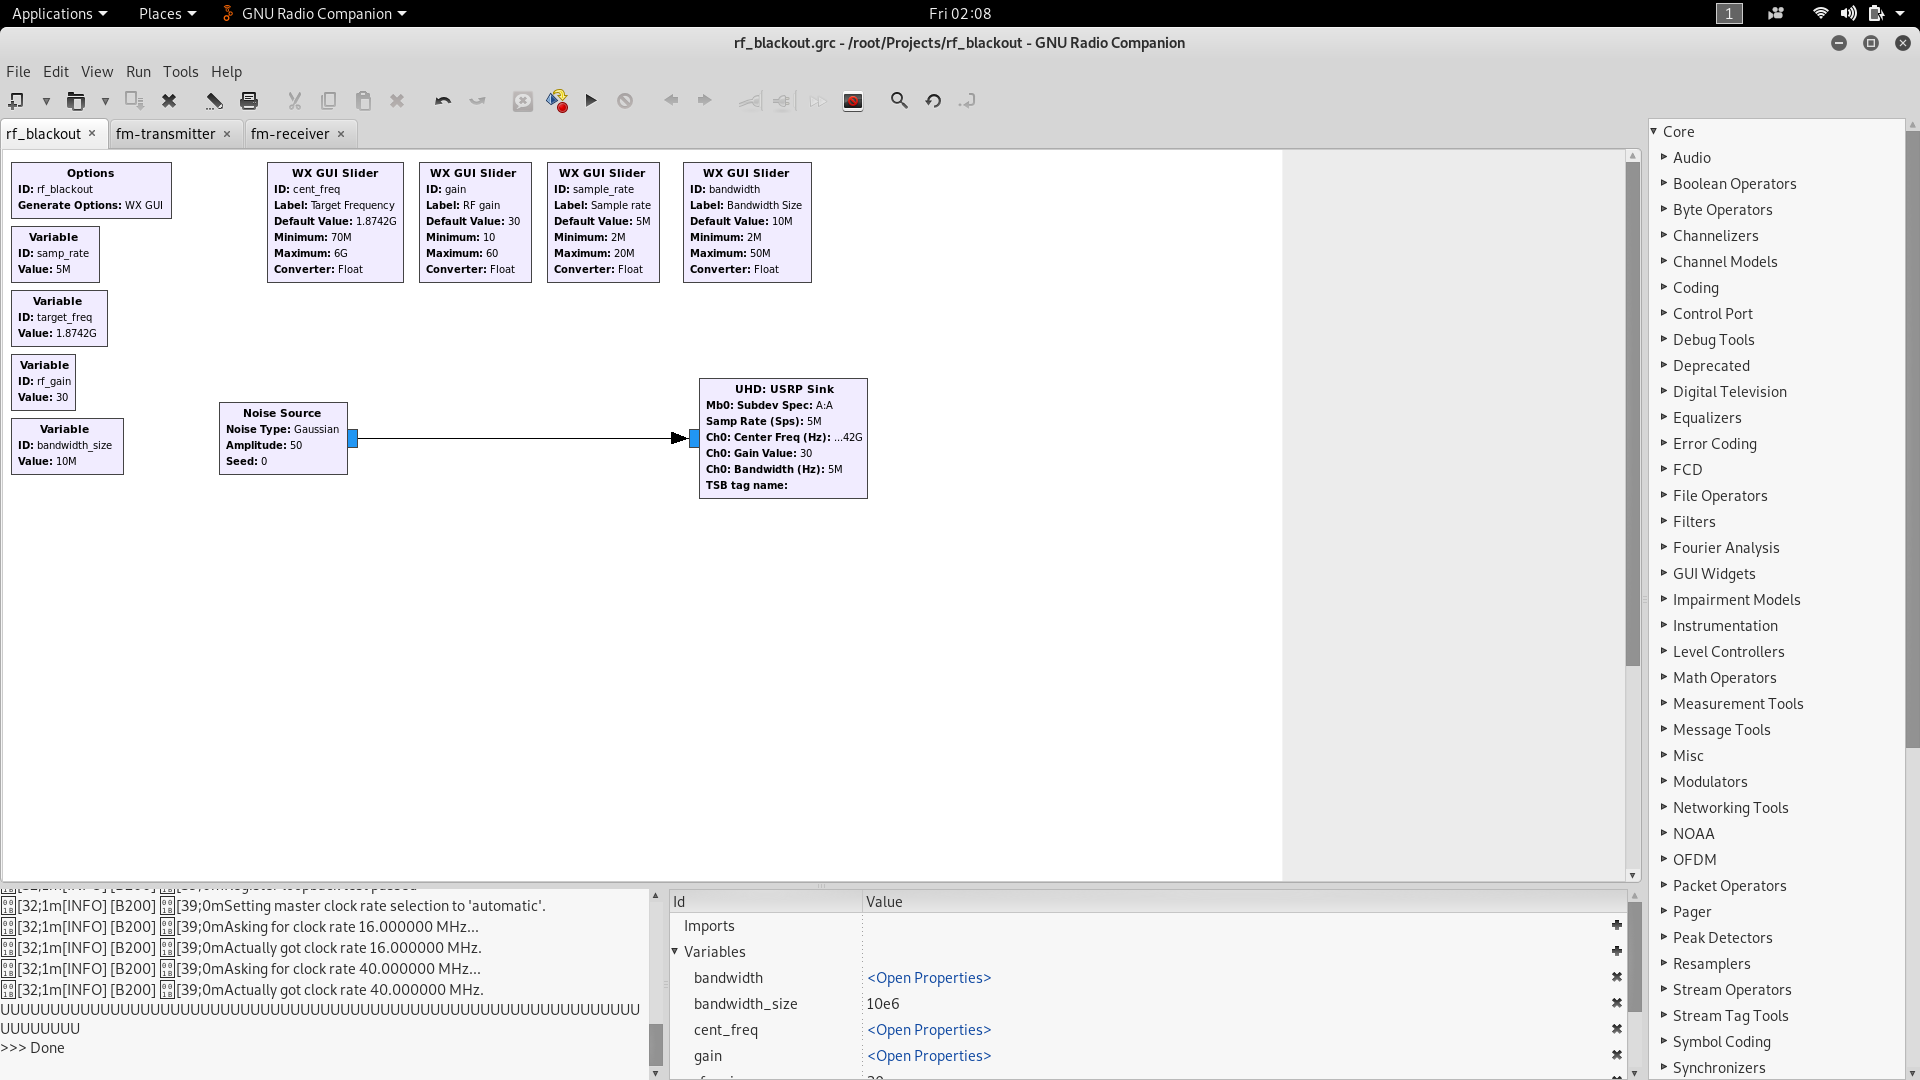Open the Tools menu
This screenshot has width=1920, height=1080.
[x=181, y=72]
